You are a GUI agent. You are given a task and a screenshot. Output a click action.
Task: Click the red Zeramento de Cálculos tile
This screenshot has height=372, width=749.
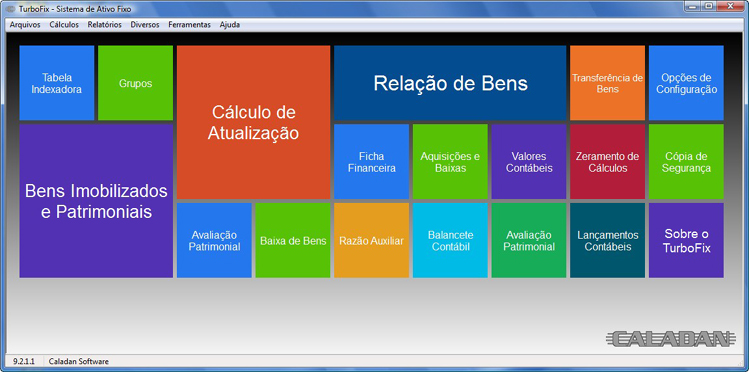[x=608, y=162]
